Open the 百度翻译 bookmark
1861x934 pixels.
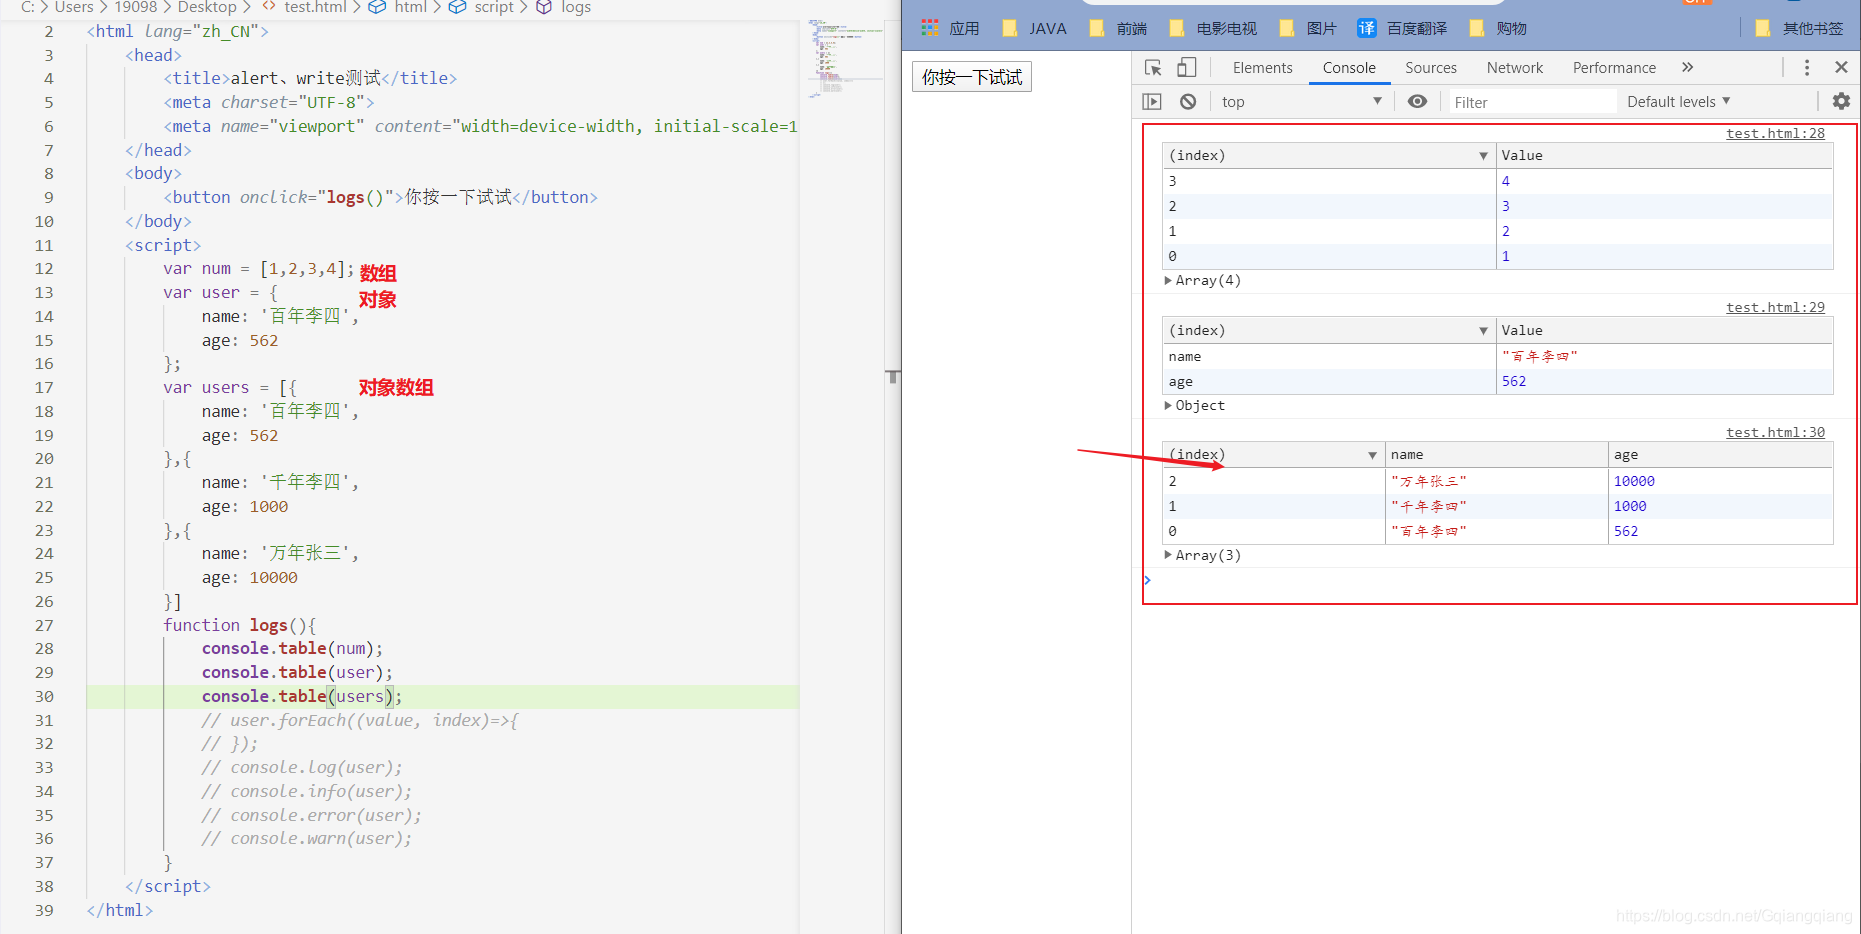tap(1403, 28)
